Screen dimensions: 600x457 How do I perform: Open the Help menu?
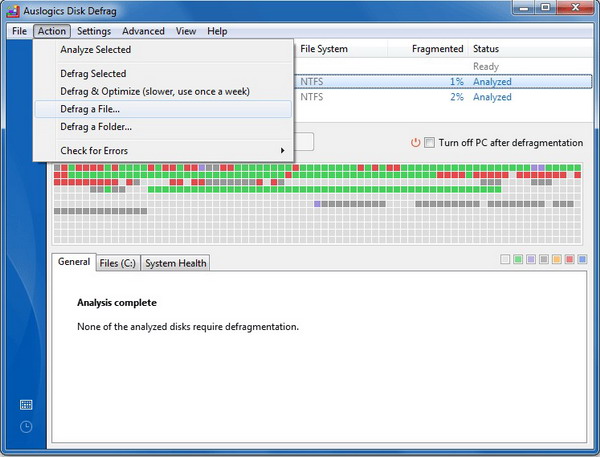tap(217, 31)
